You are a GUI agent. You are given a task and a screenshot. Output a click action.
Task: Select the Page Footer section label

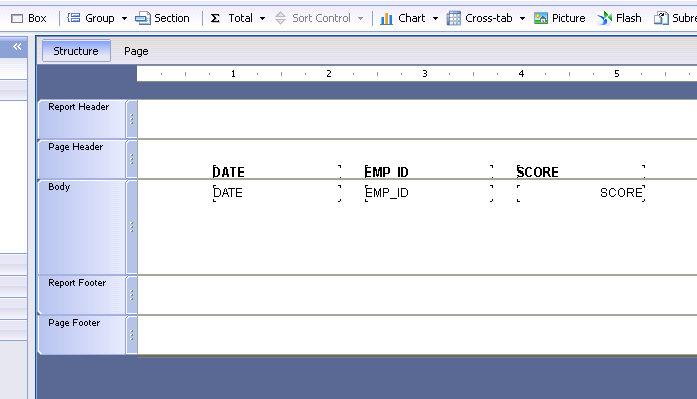click(74, 323)
